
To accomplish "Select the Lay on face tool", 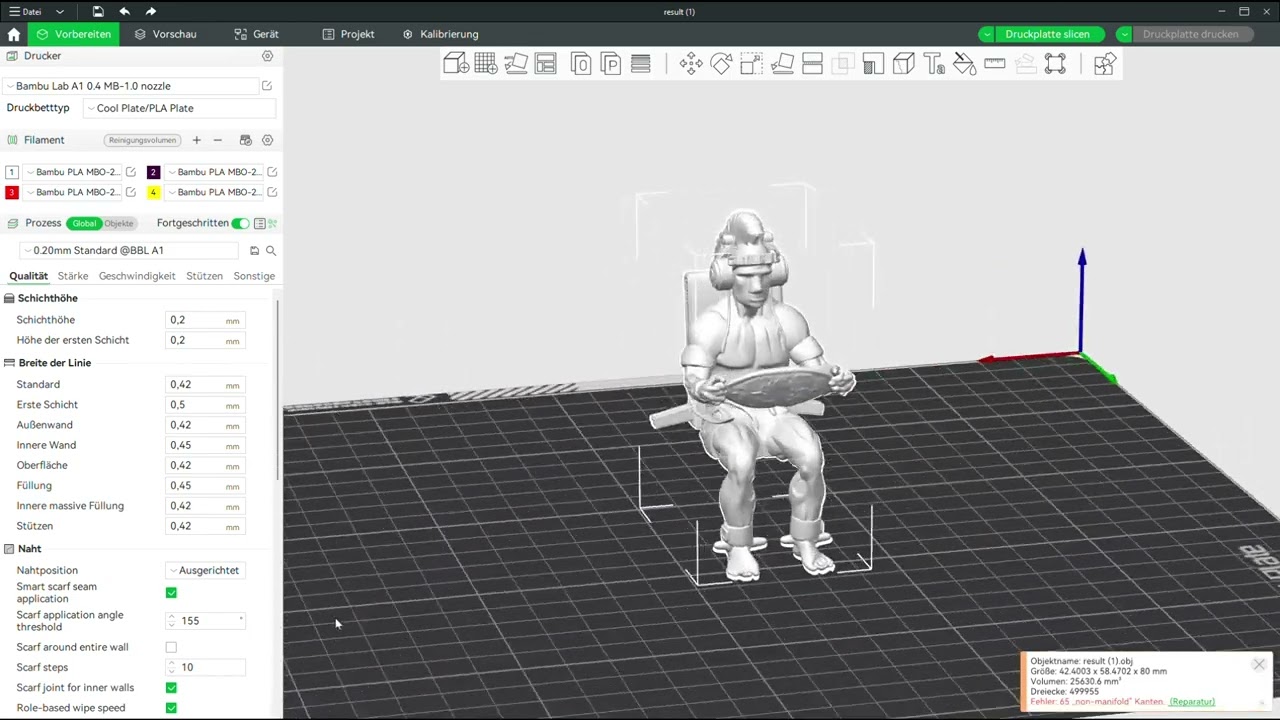I will tap(782, 64).
